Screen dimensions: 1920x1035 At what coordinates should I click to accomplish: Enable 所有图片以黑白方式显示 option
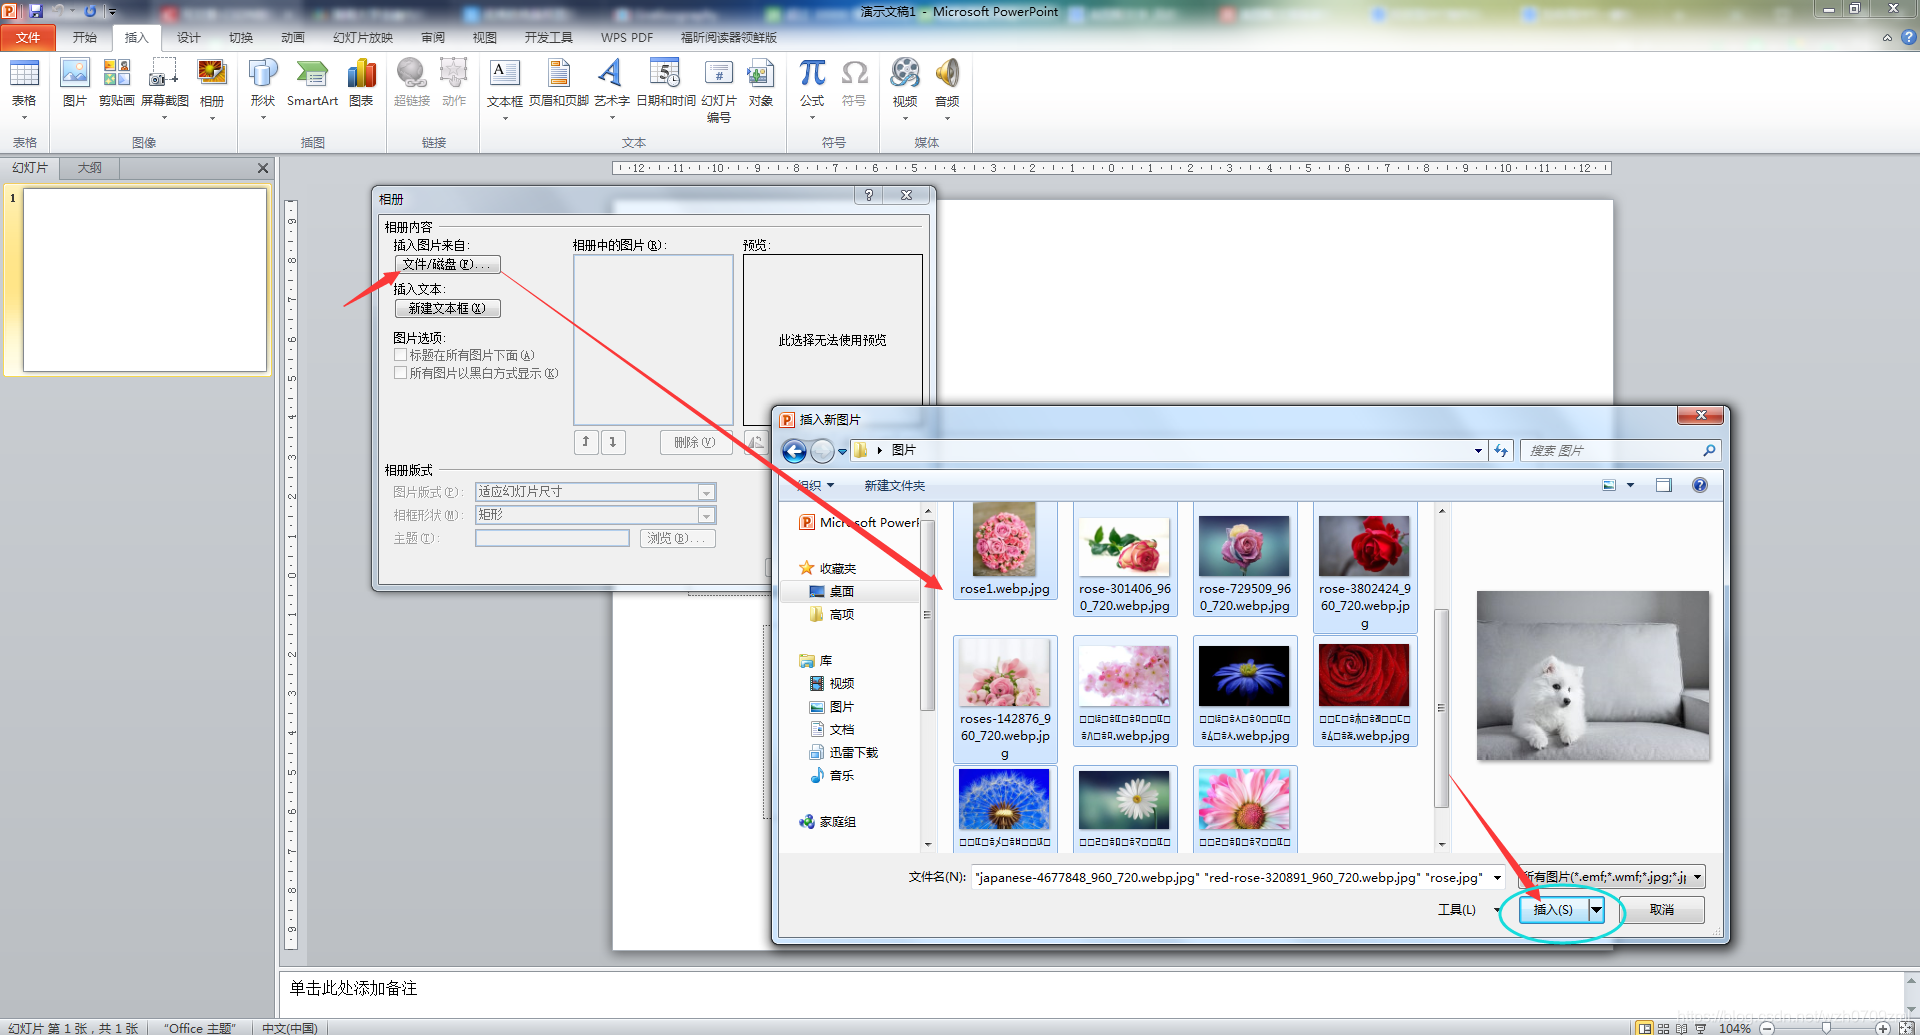[400, 373]
